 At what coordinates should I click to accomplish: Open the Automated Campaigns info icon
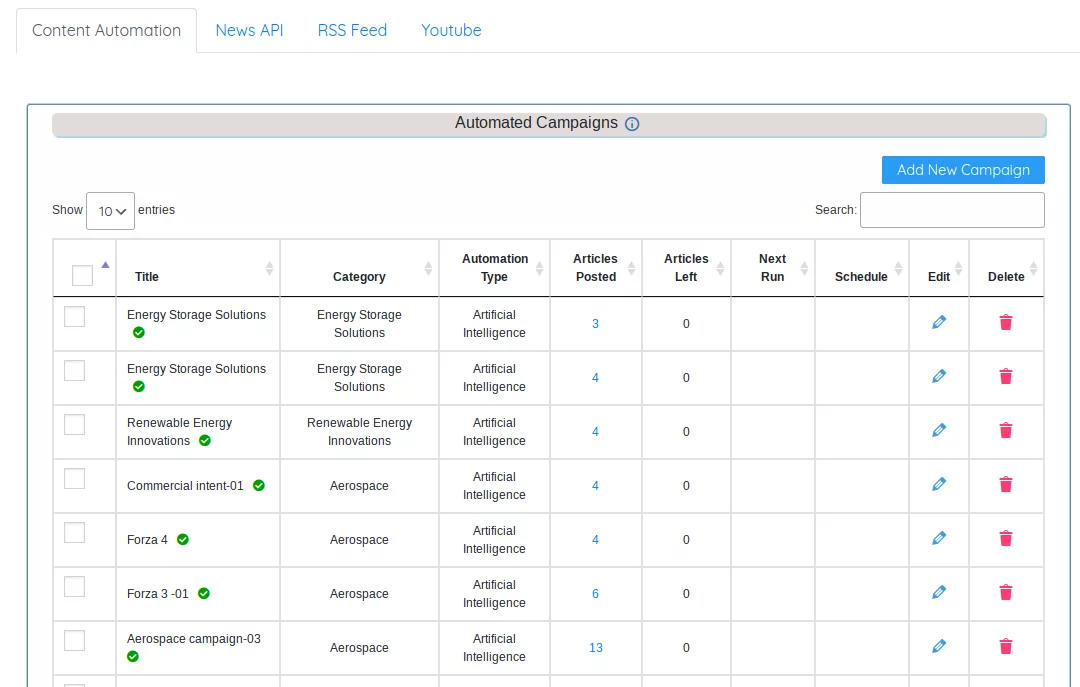click(x=632, y=124)
